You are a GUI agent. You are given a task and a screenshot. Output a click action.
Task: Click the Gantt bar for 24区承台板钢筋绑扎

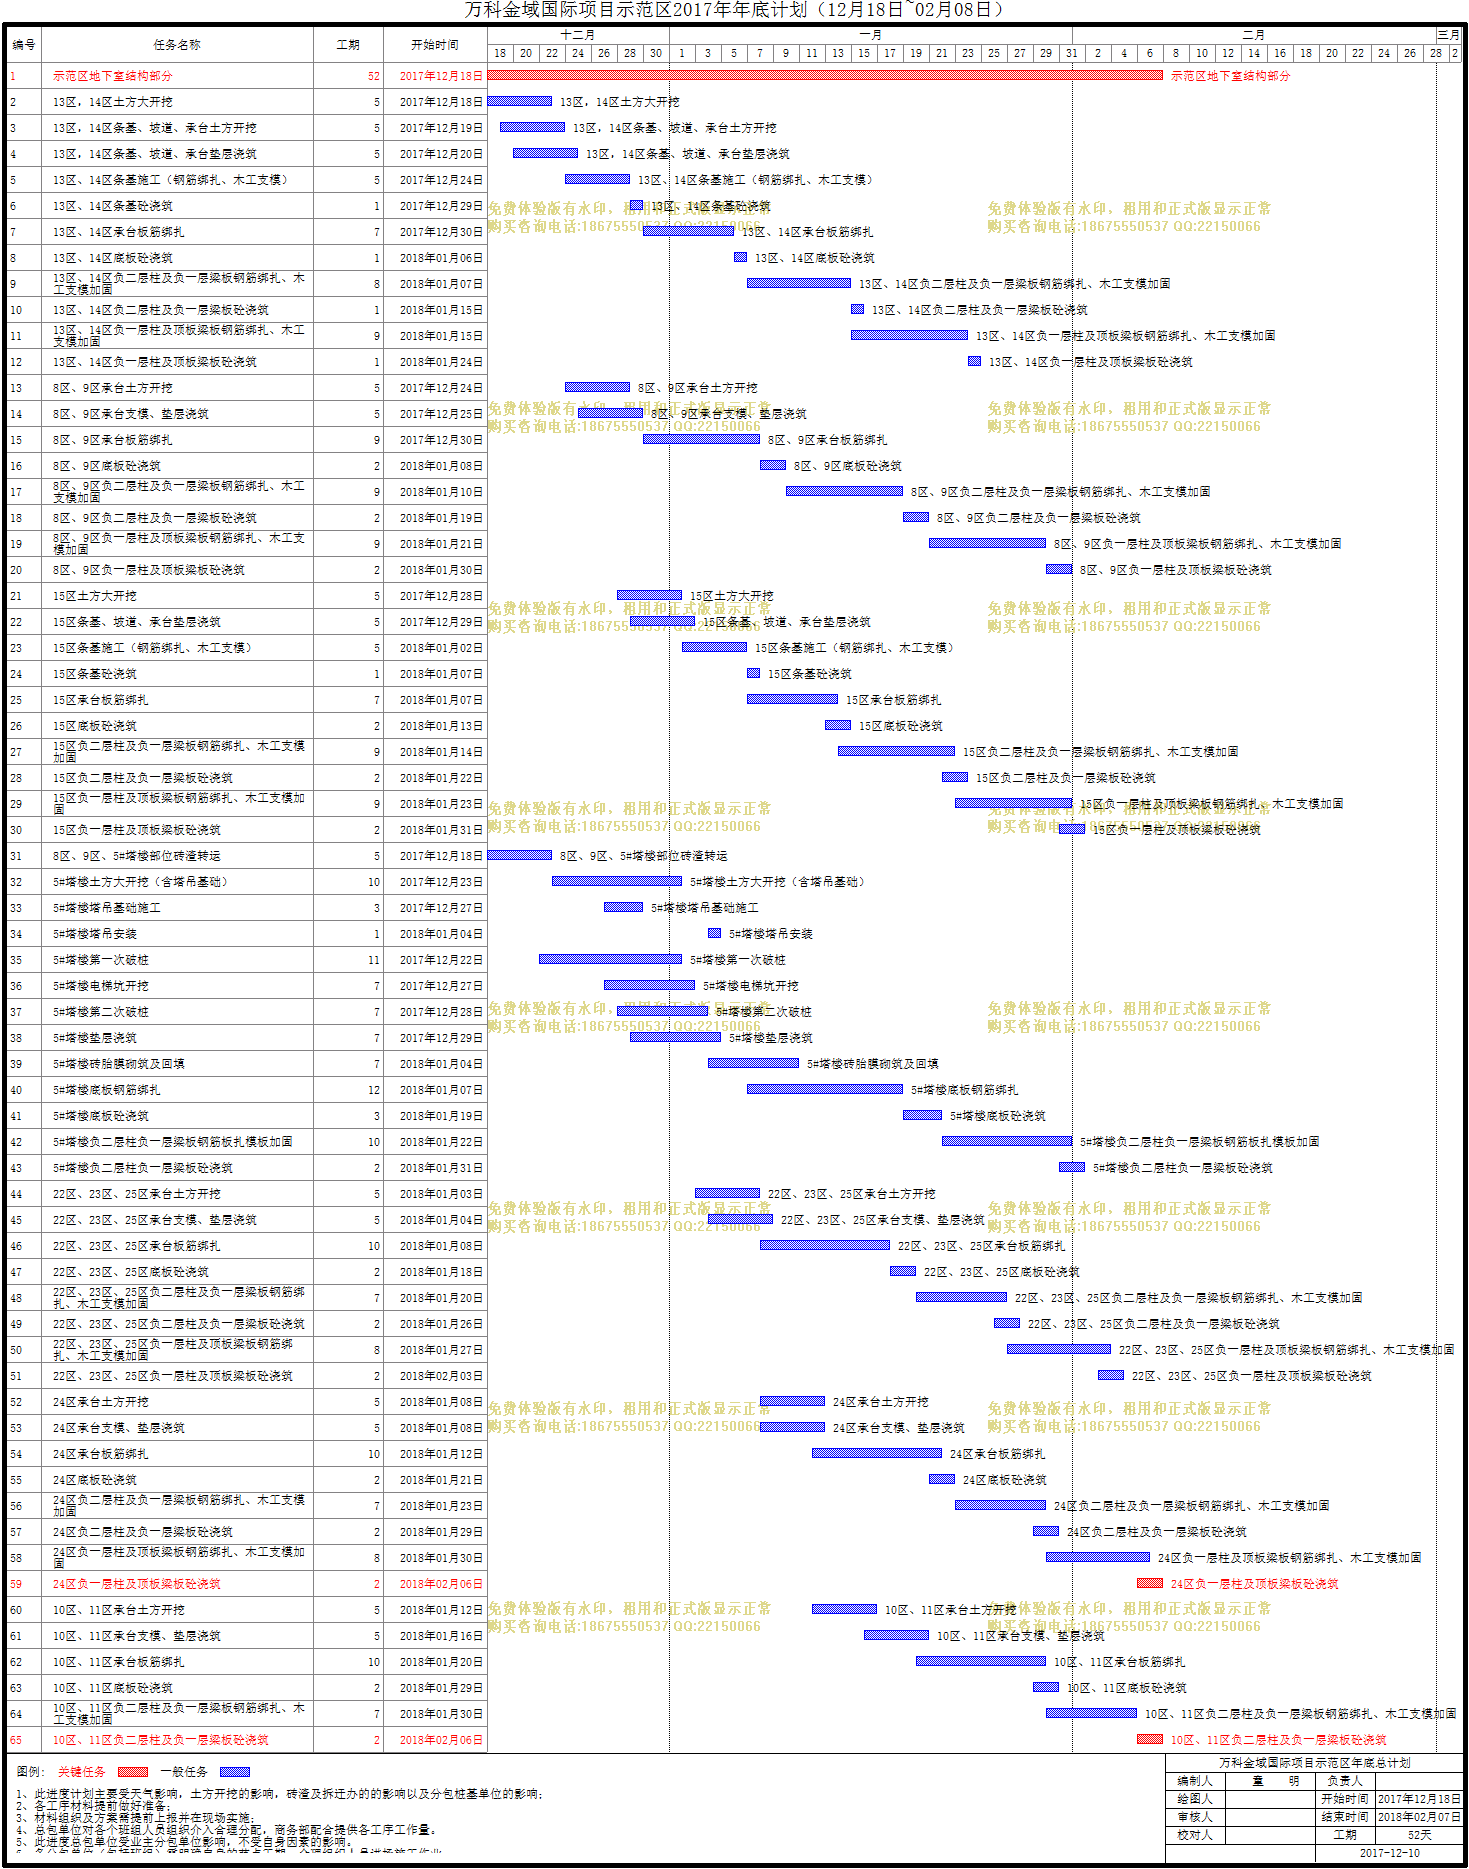[x=877, y=1453]
